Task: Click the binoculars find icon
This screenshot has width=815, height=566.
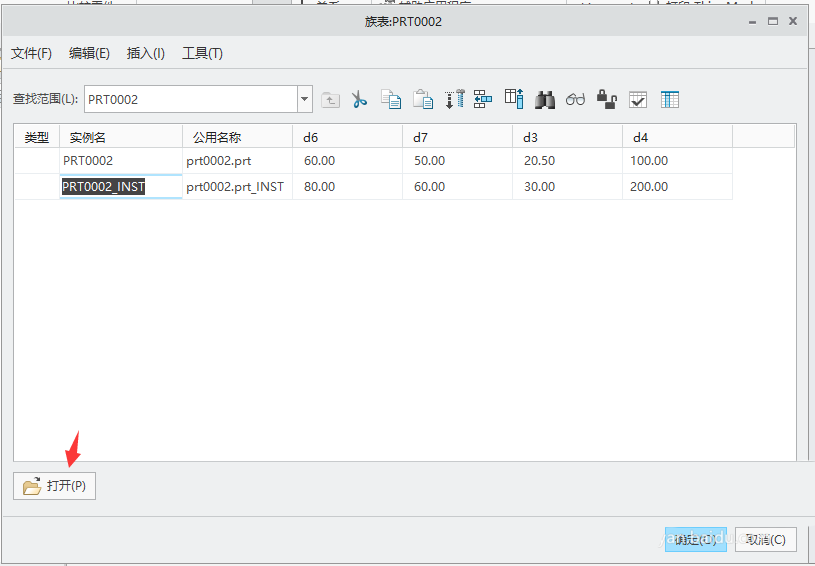Action: 545,99
